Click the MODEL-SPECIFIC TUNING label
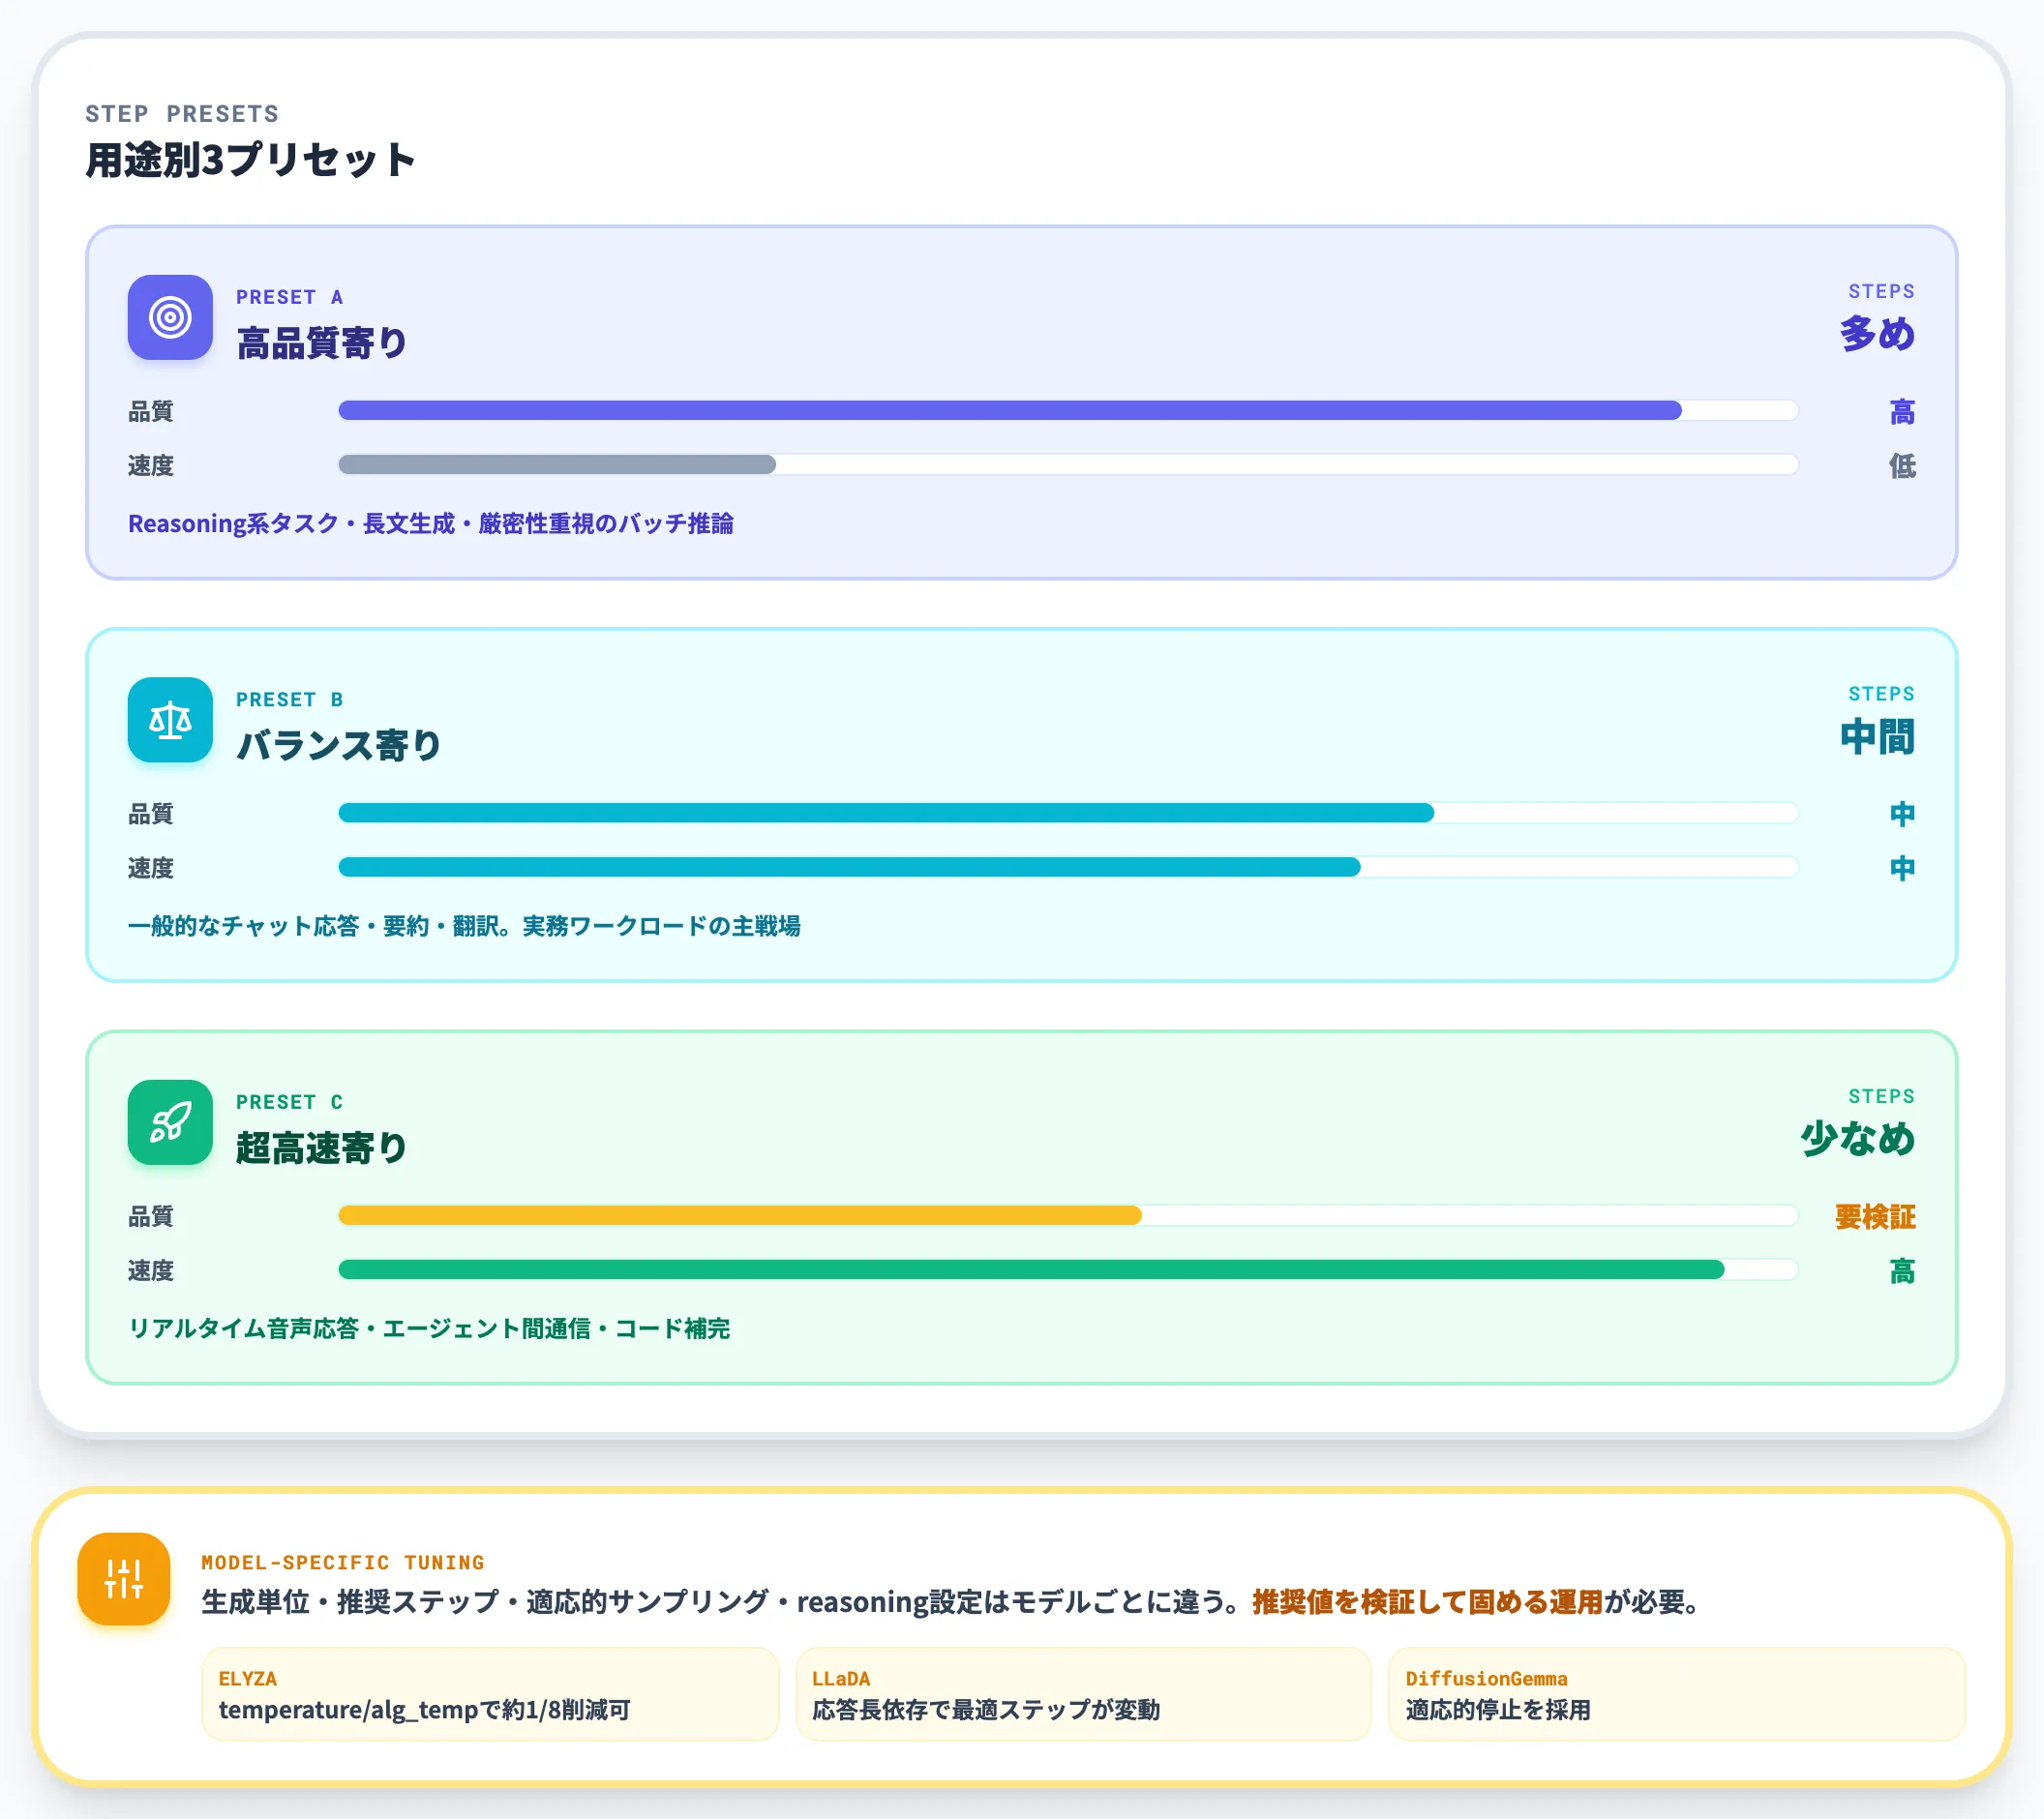2044x1819 pixels. (343, 1562)
